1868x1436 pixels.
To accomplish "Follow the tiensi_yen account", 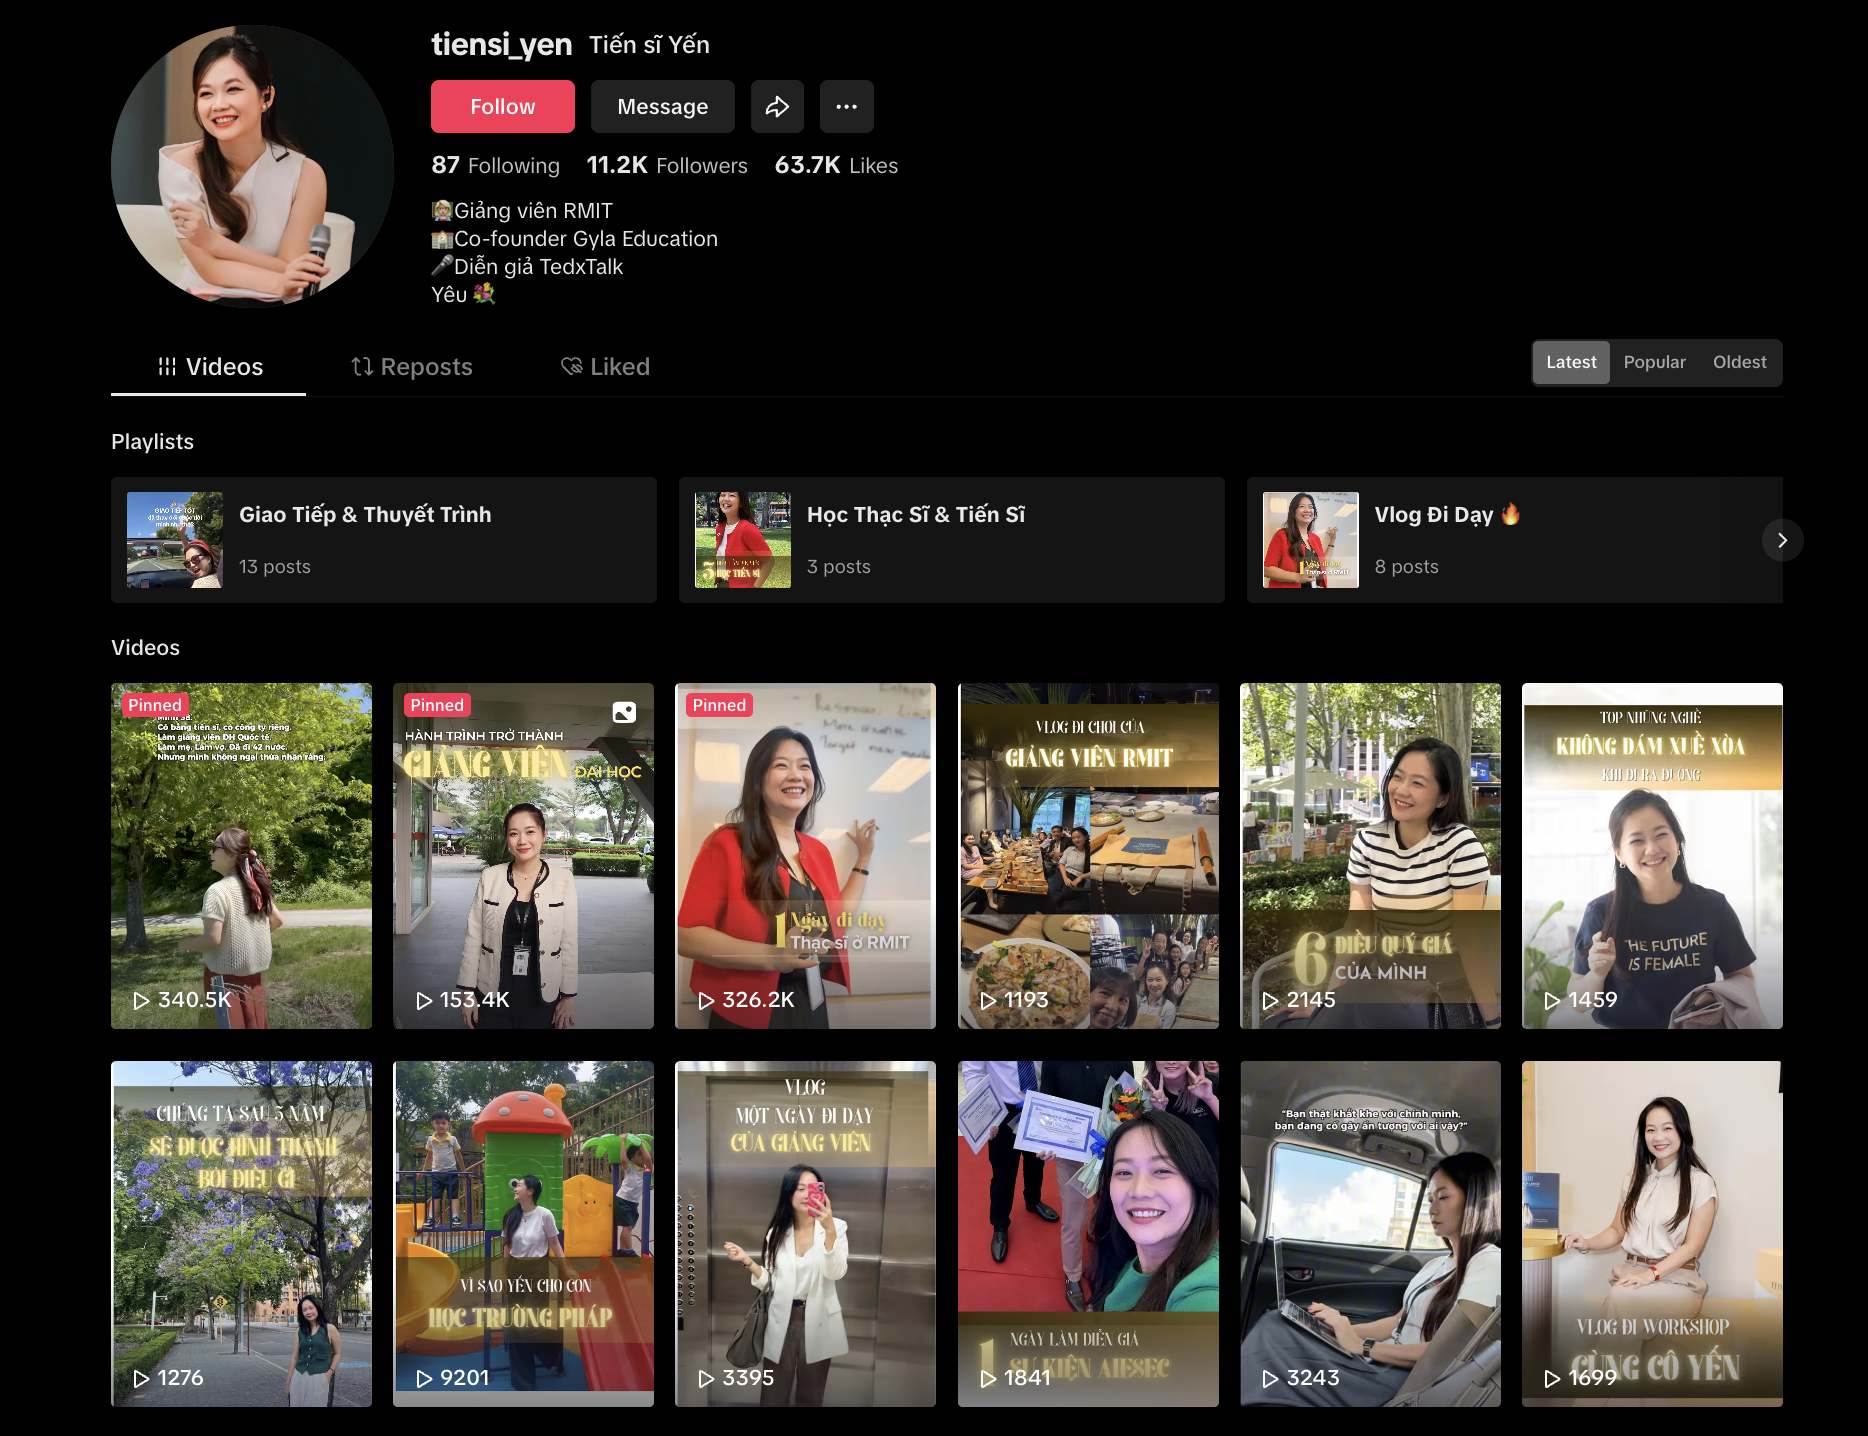I will [502, 107].
